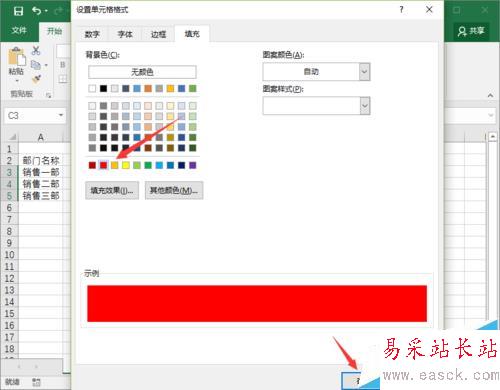Pick the dark red standard color swatch
Screen dimensions: 500x390
92,165
